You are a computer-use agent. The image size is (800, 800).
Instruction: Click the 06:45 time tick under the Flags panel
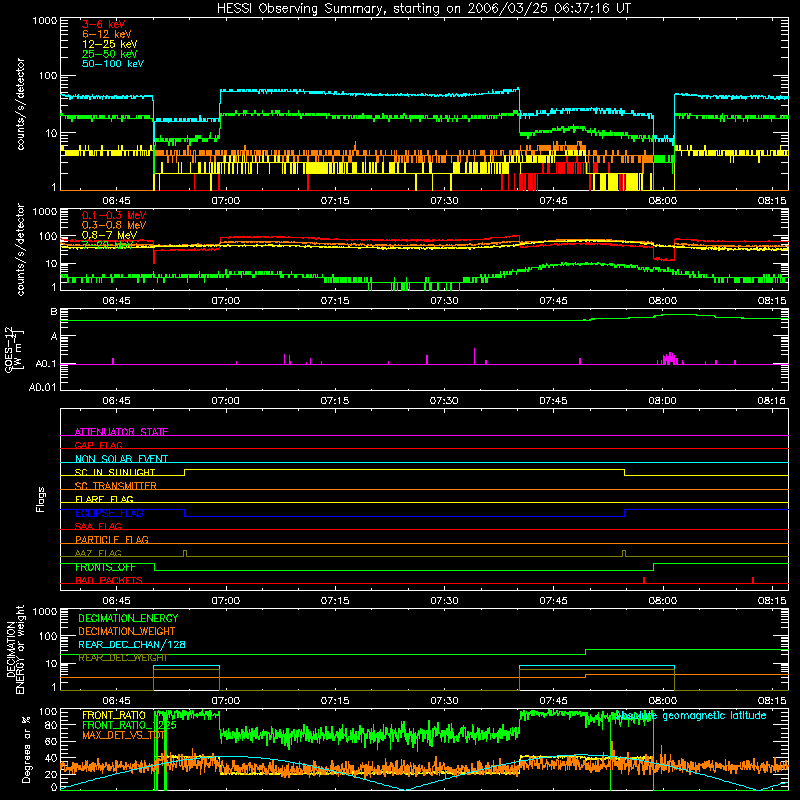pos(116,601)
